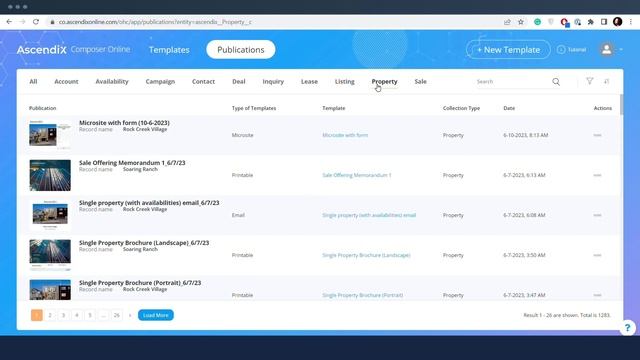Filter publications by Lease
The image size is (640, 360).
coord(309,82)
